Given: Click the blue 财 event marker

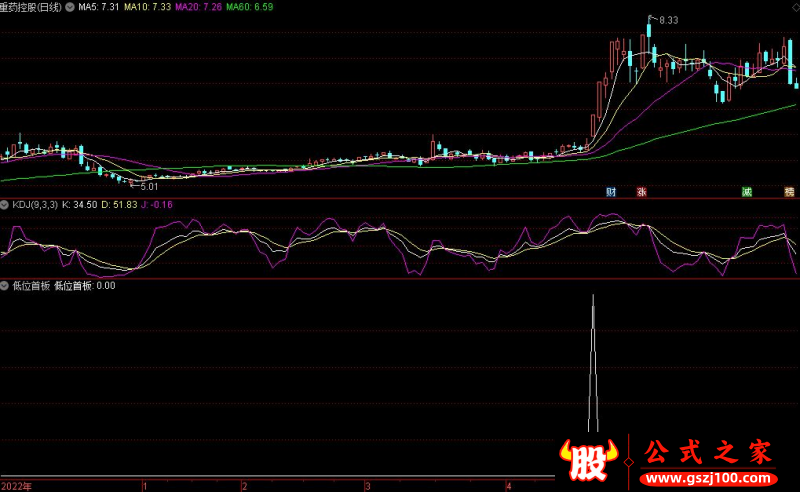Looking at the screenshot, I should tap(611, 191).
